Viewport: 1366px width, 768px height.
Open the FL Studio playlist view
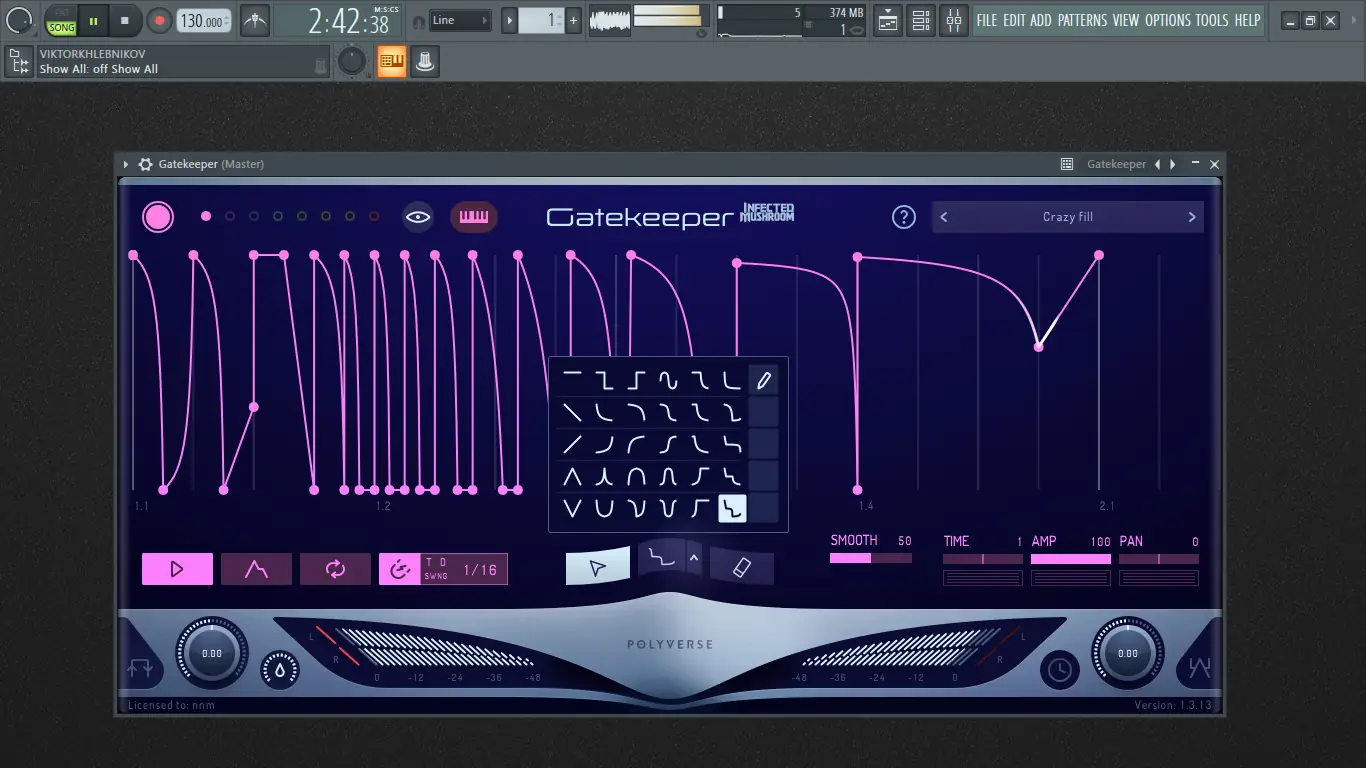(887, 20)
